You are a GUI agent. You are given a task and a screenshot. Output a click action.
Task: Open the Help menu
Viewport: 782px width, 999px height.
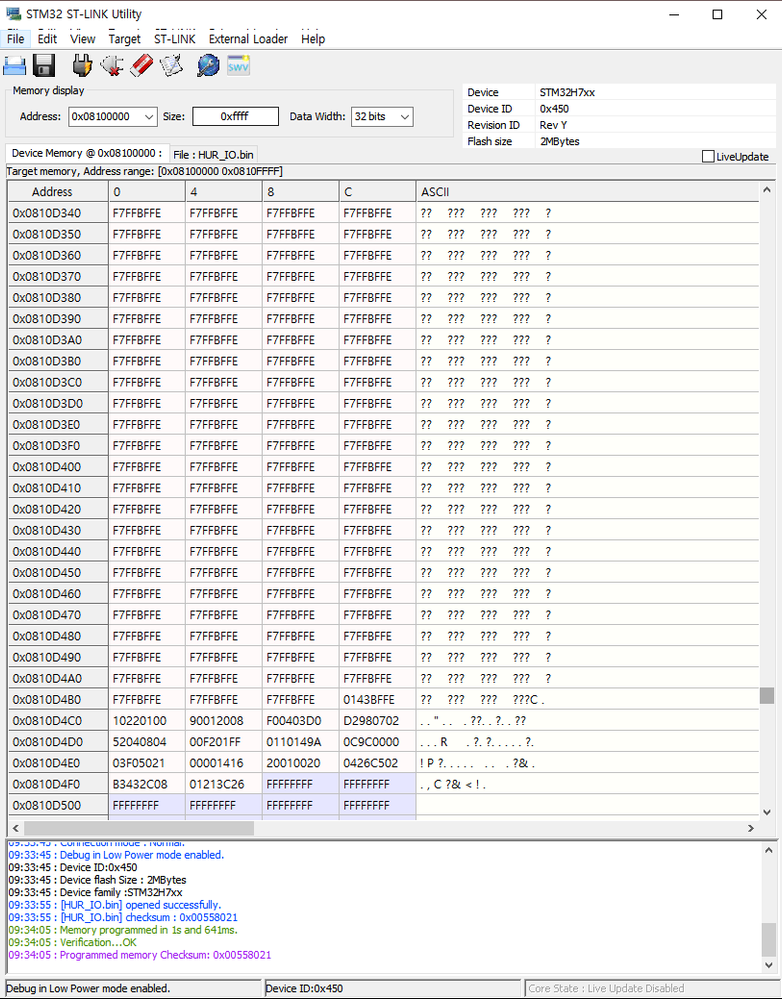point(313,39)
